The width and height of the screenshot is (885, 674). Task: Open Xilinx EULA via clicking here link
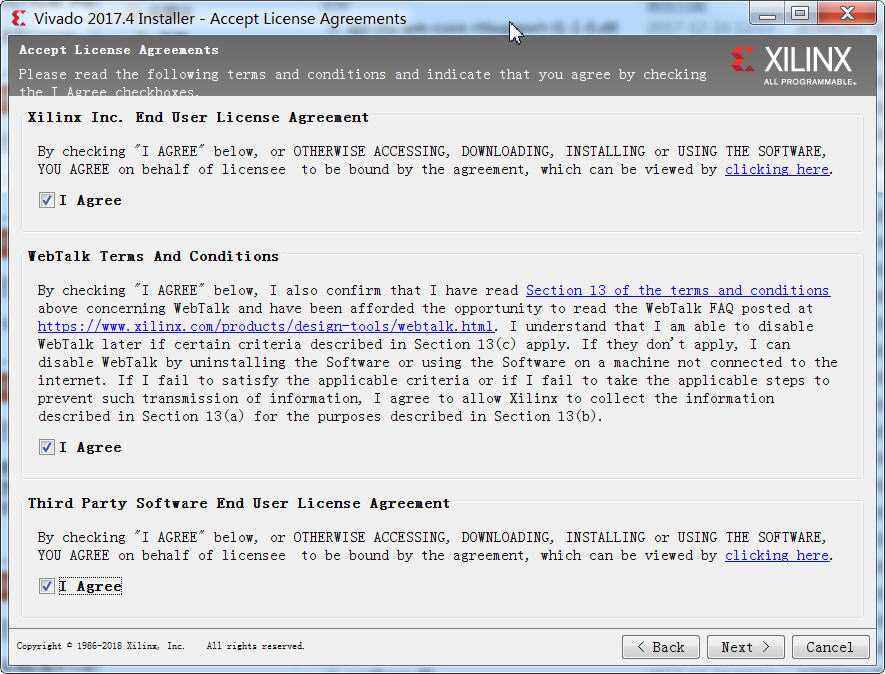pos(777,169)
